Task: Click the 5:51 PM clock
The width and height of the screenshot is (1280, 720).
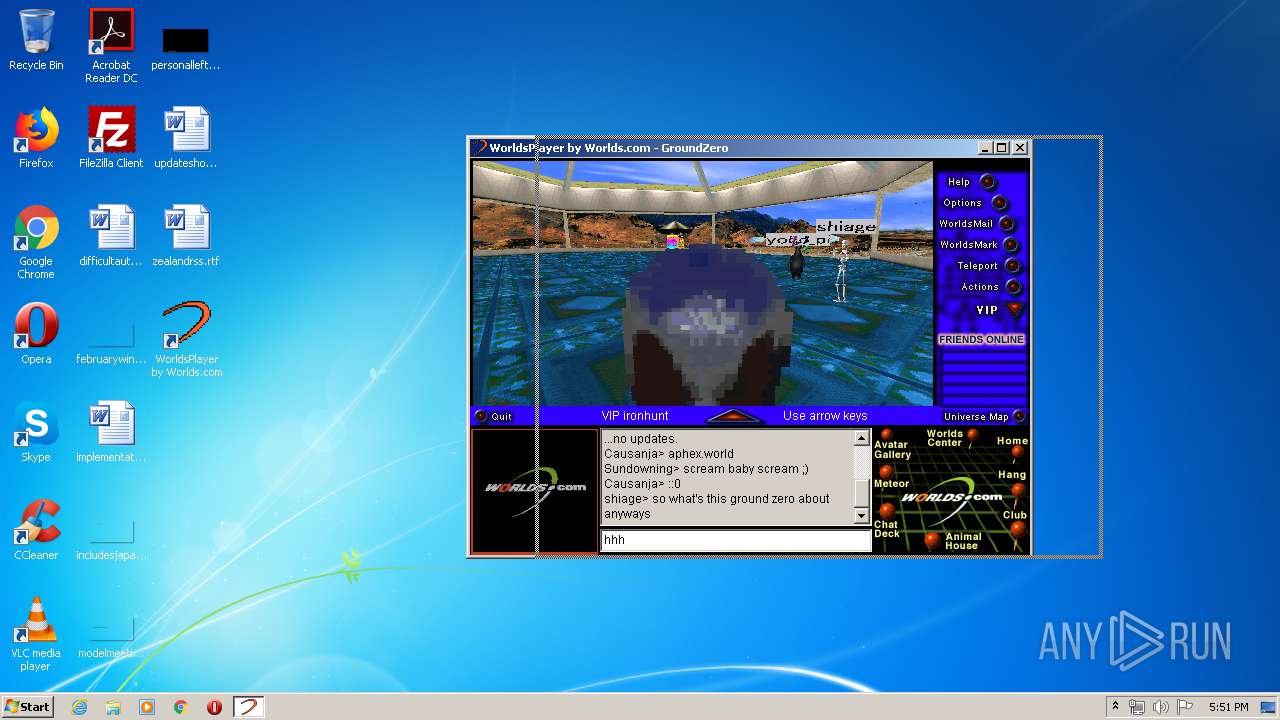Action: [1228, 707]
